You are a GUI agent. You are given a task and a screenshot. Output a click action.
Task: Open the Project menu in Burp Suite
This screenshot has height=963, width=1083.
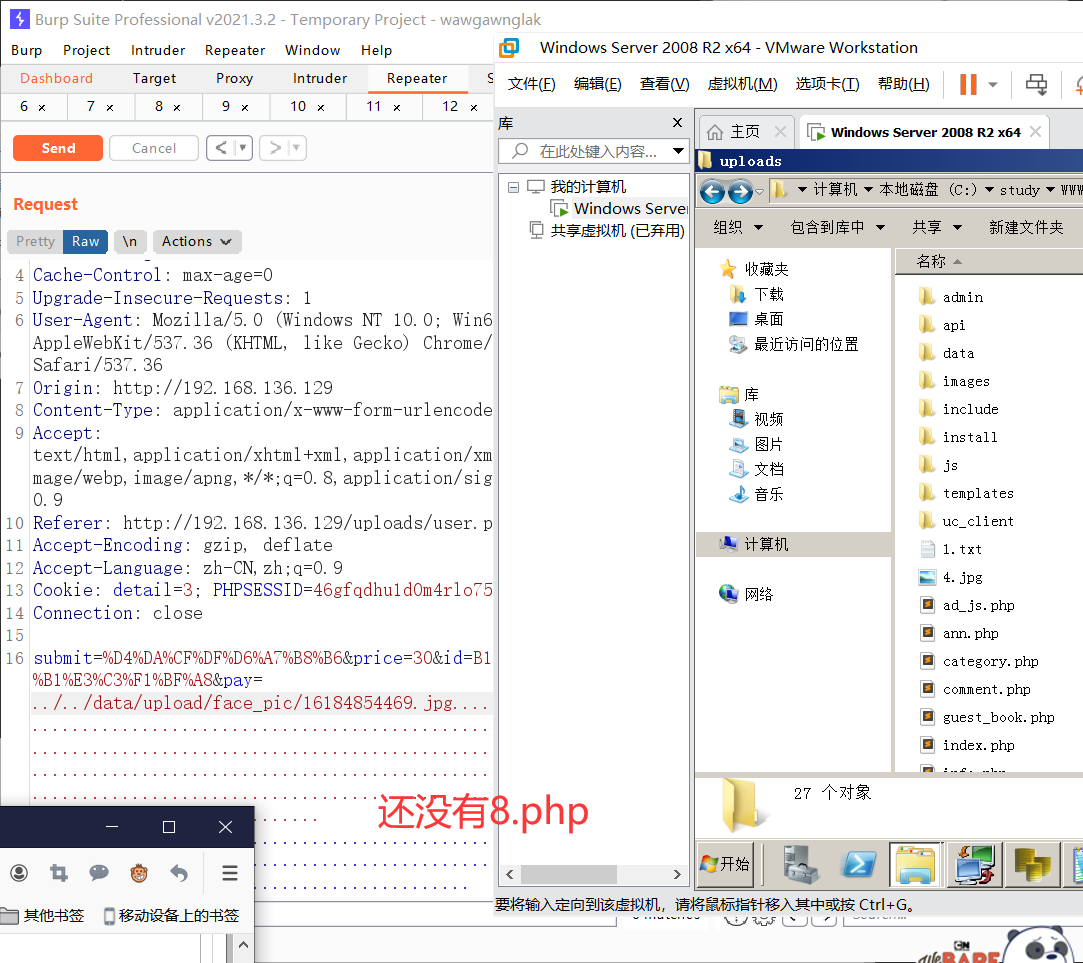pyautogui.click(x=86, y=50)
